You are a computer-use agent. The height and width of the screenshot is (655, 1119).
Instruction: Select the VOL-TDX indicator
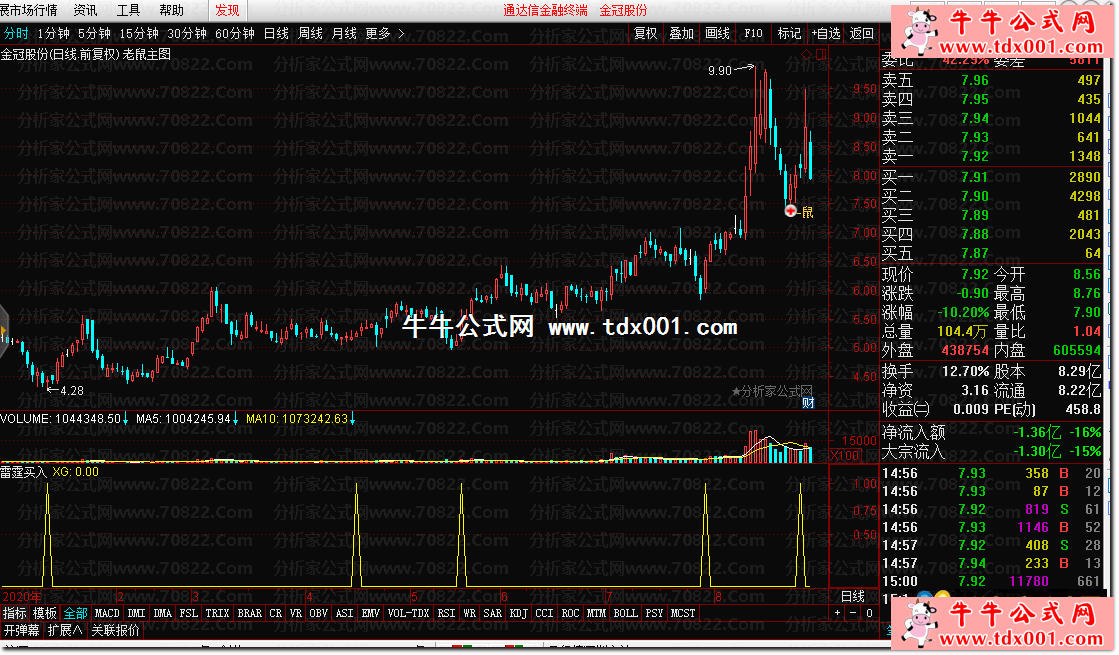409,613
